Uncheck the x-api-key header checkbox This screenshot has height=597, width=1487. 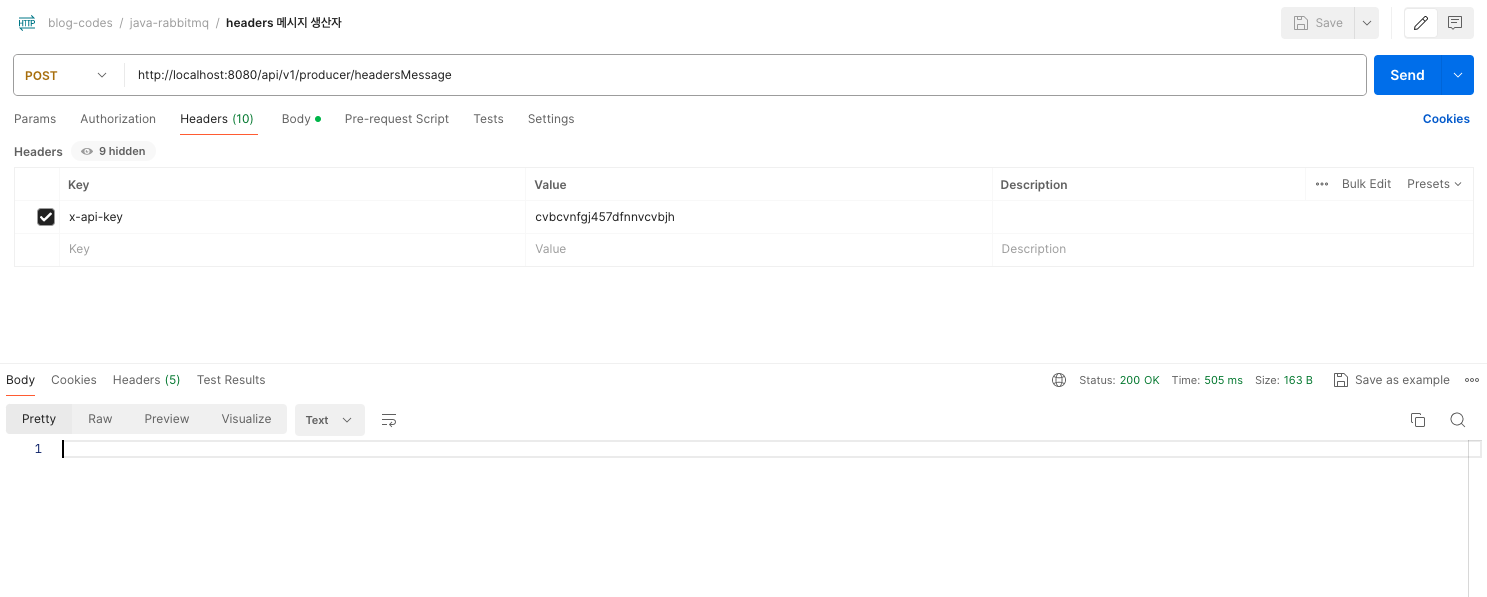pos(46,217)
